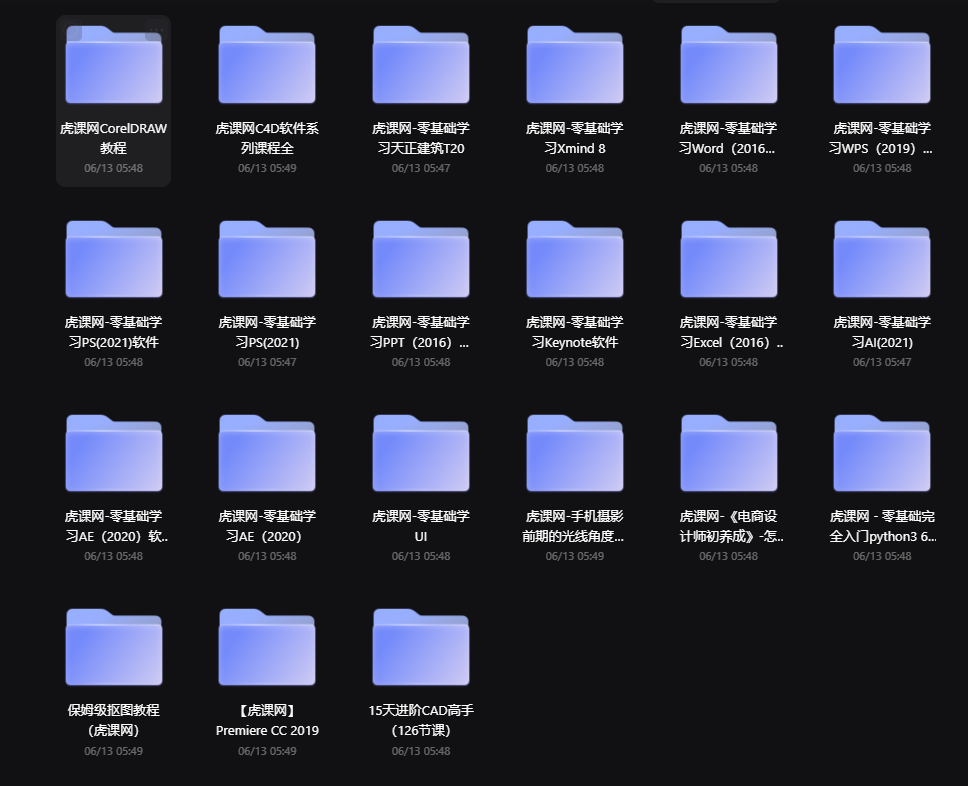Open the three-dot menu on CorelDRAW教程 folder
The image size is (968, 786).
point(155,30)
